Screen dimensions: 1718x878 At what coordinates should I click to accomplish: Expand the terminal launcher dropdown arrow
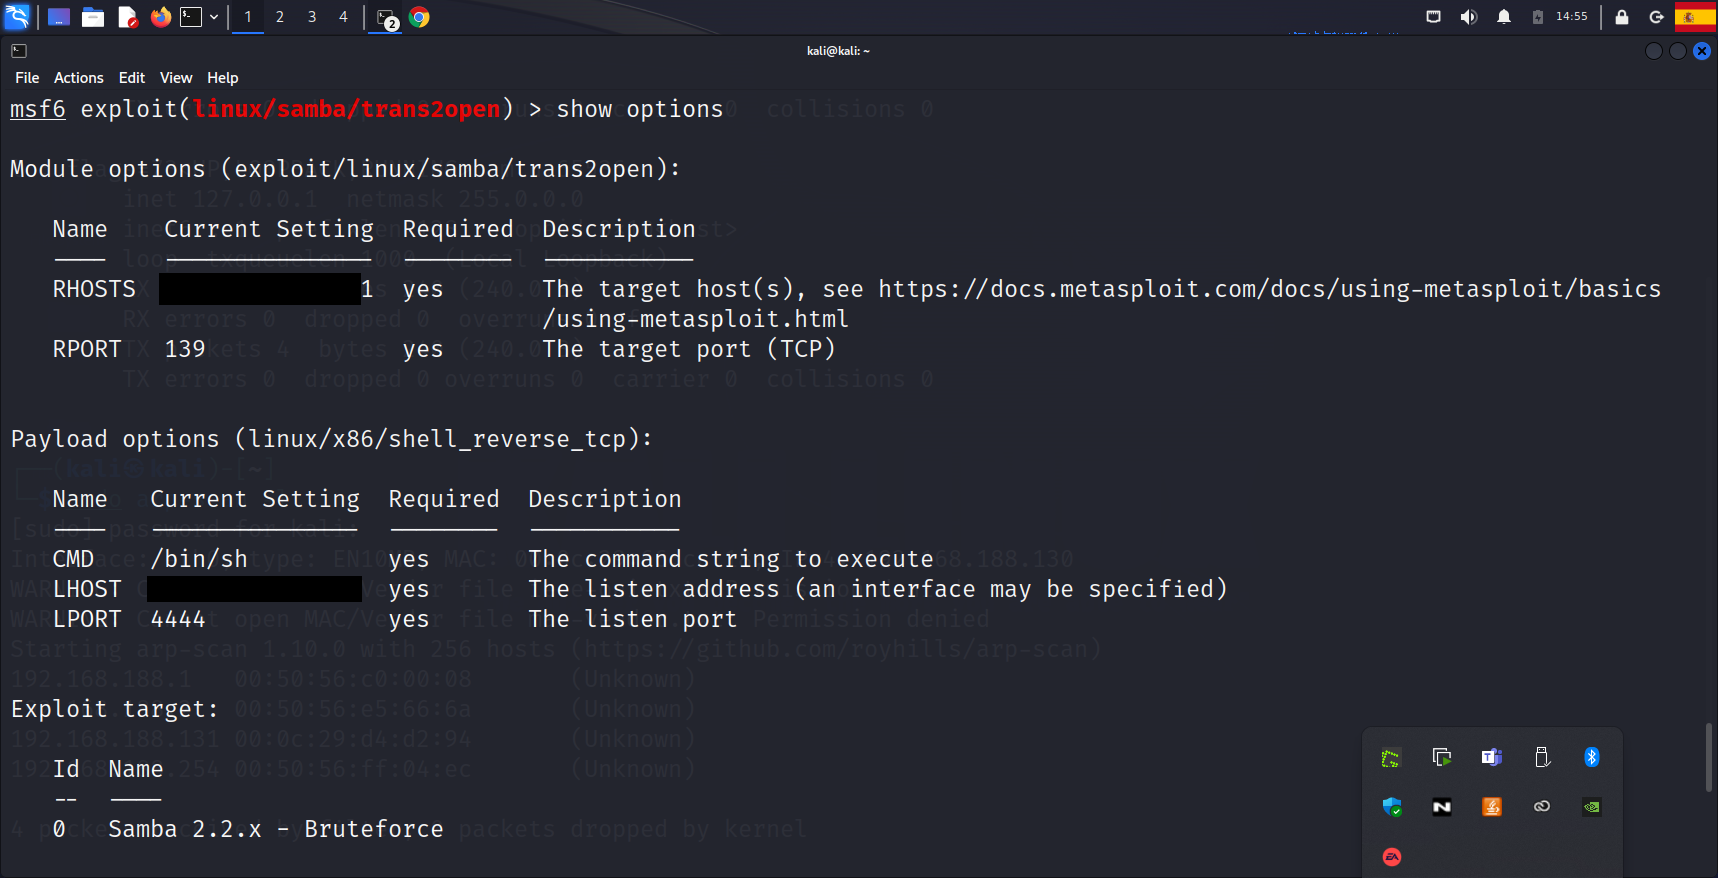pos(214,17)
